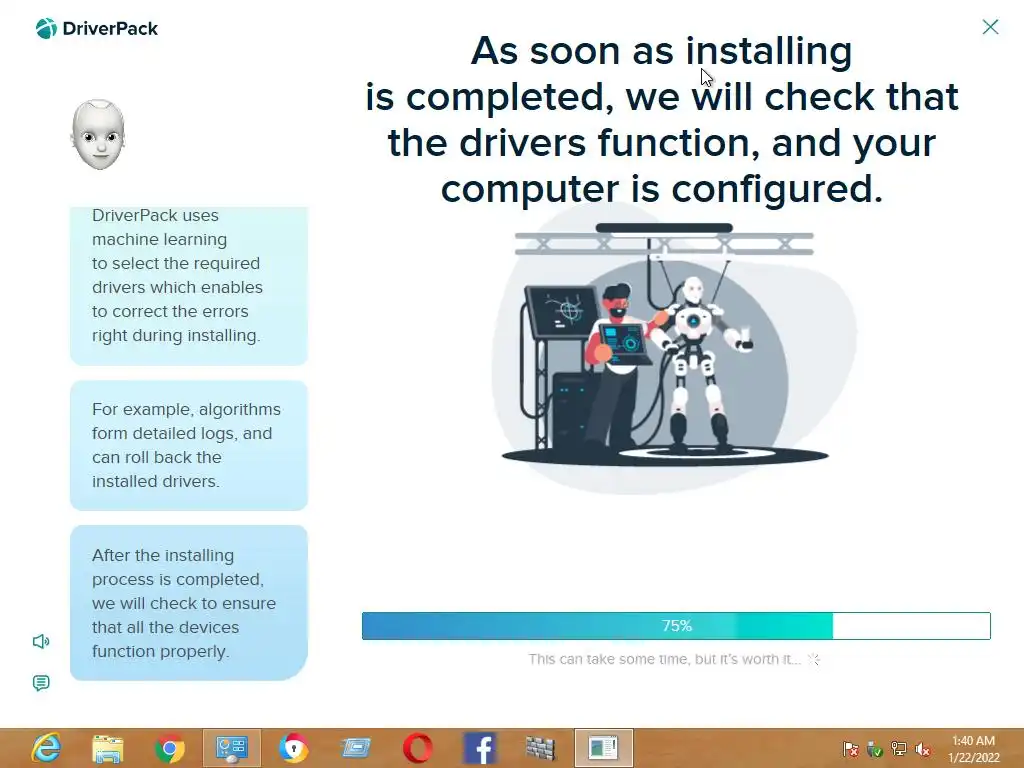Launch the Opera browser from the taskbar
The width and height of the screenshot is (1024, 768).
(x=417, y=748)
